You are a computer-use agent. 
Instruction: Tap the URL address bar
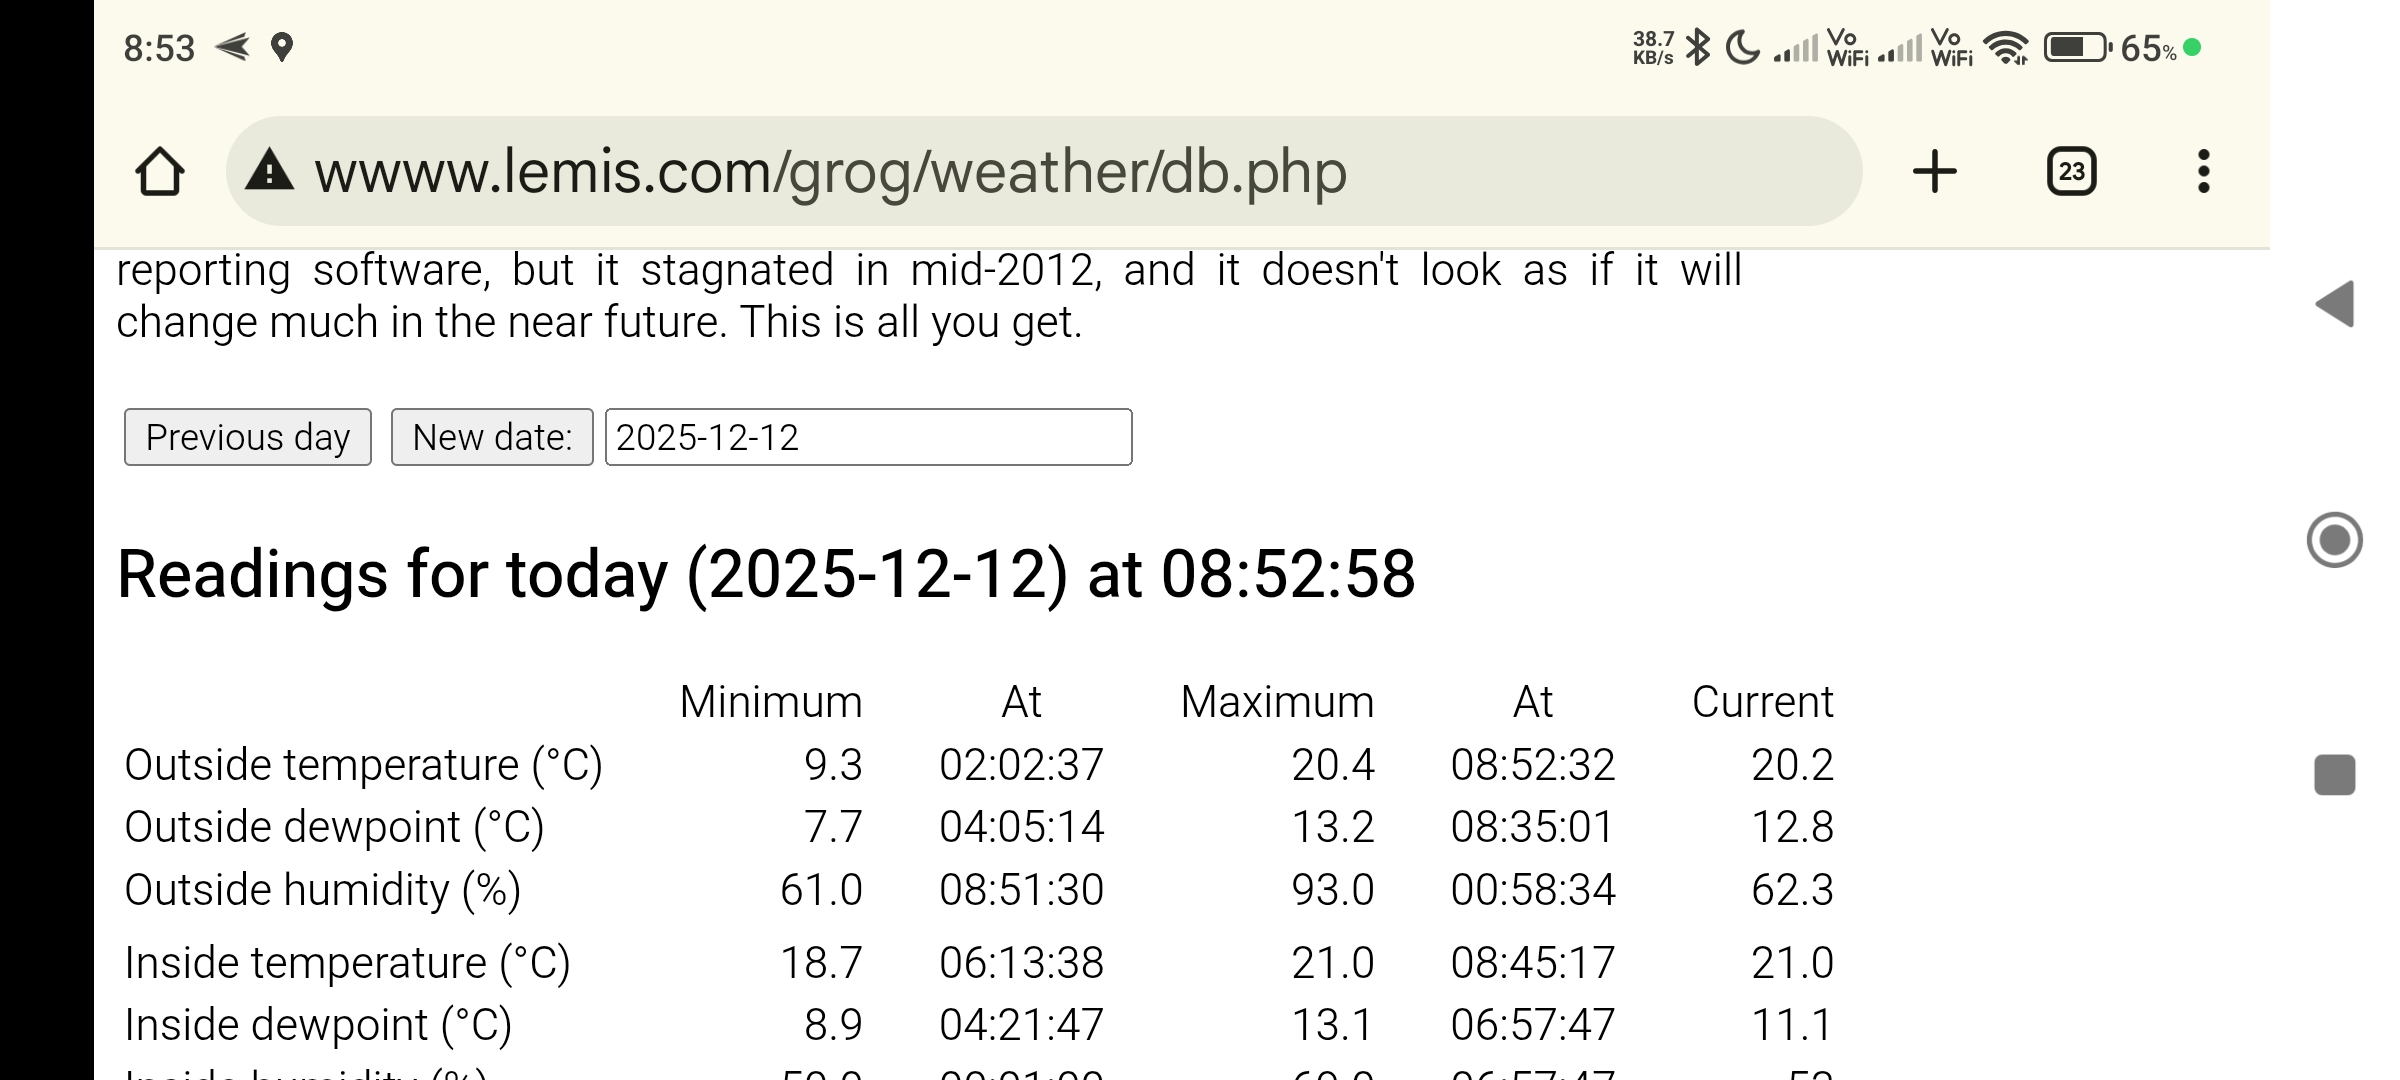coord(1040,172)
